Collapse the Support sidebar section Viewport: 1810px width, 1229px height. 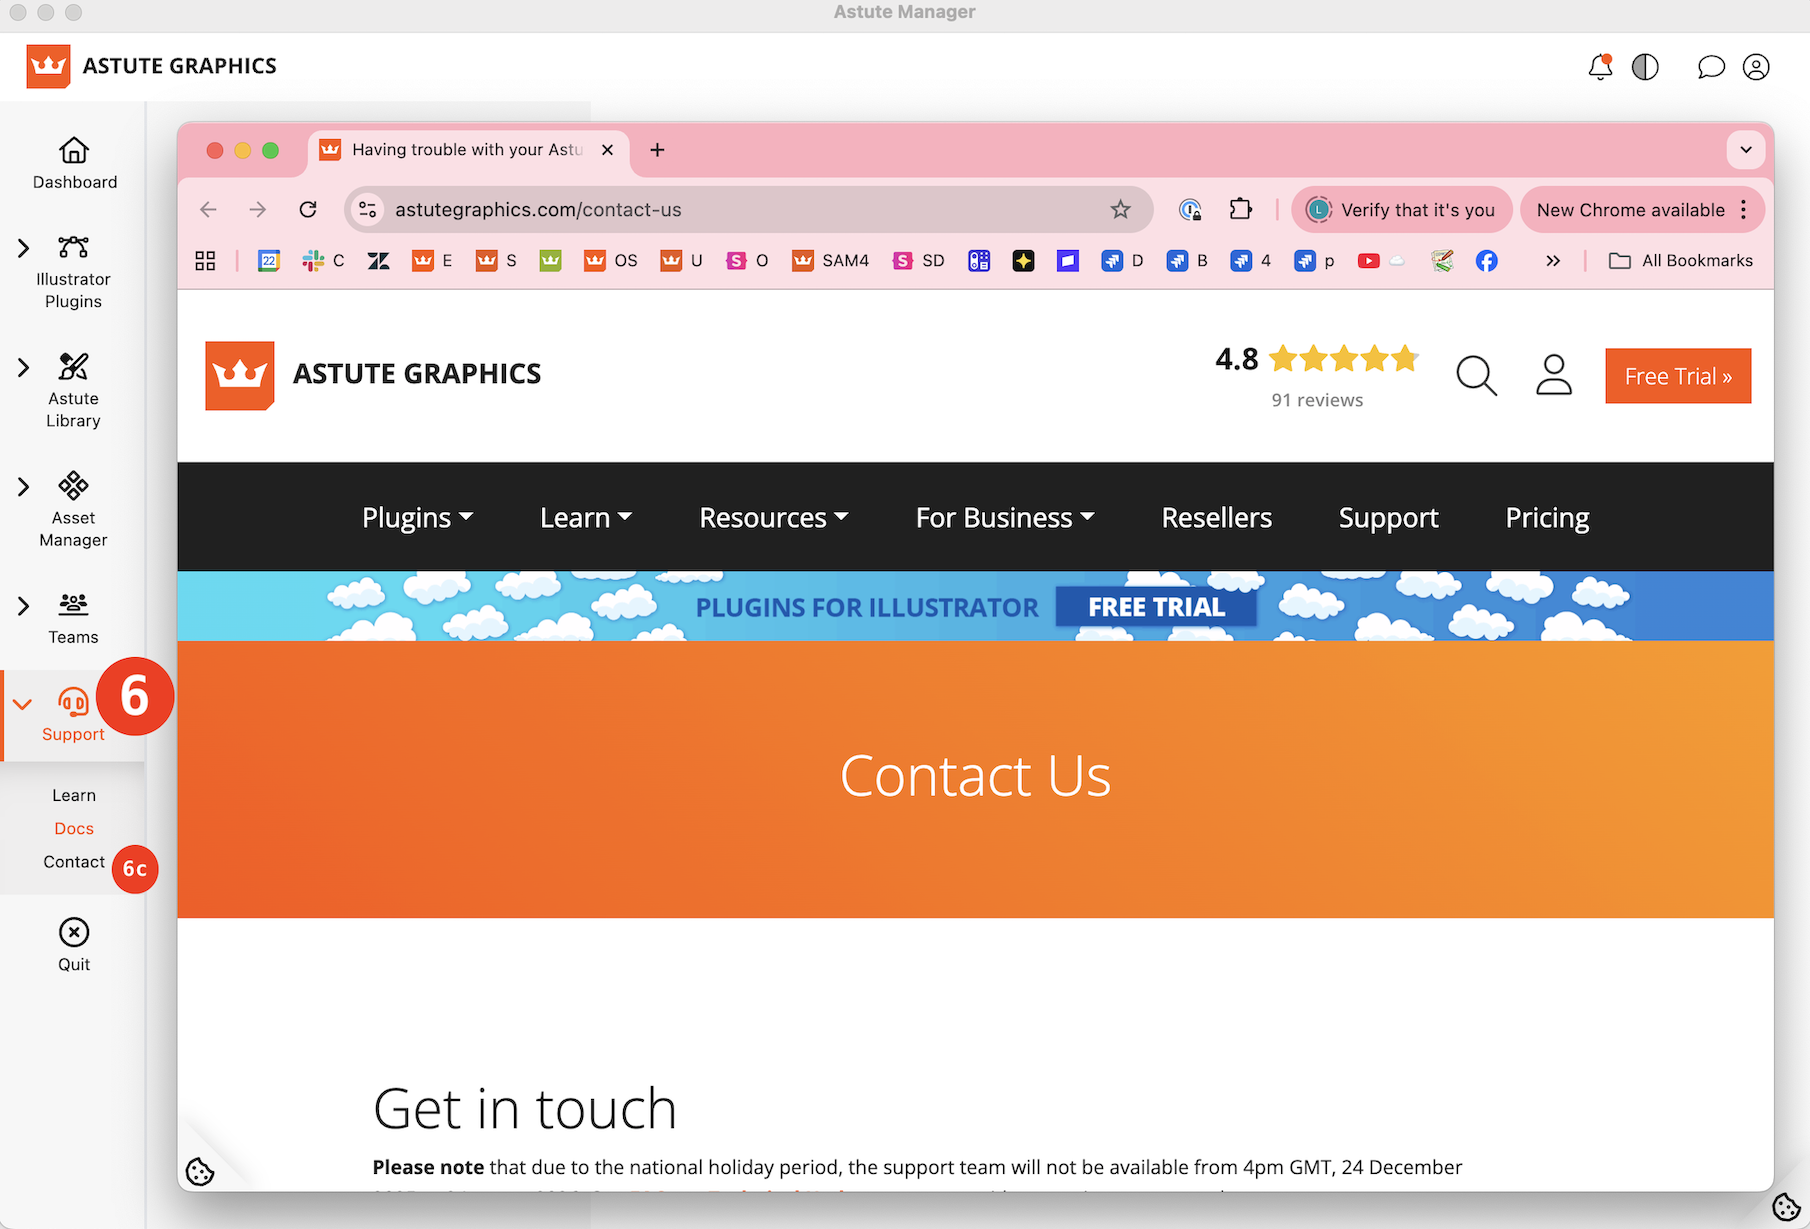click(23, 704)
